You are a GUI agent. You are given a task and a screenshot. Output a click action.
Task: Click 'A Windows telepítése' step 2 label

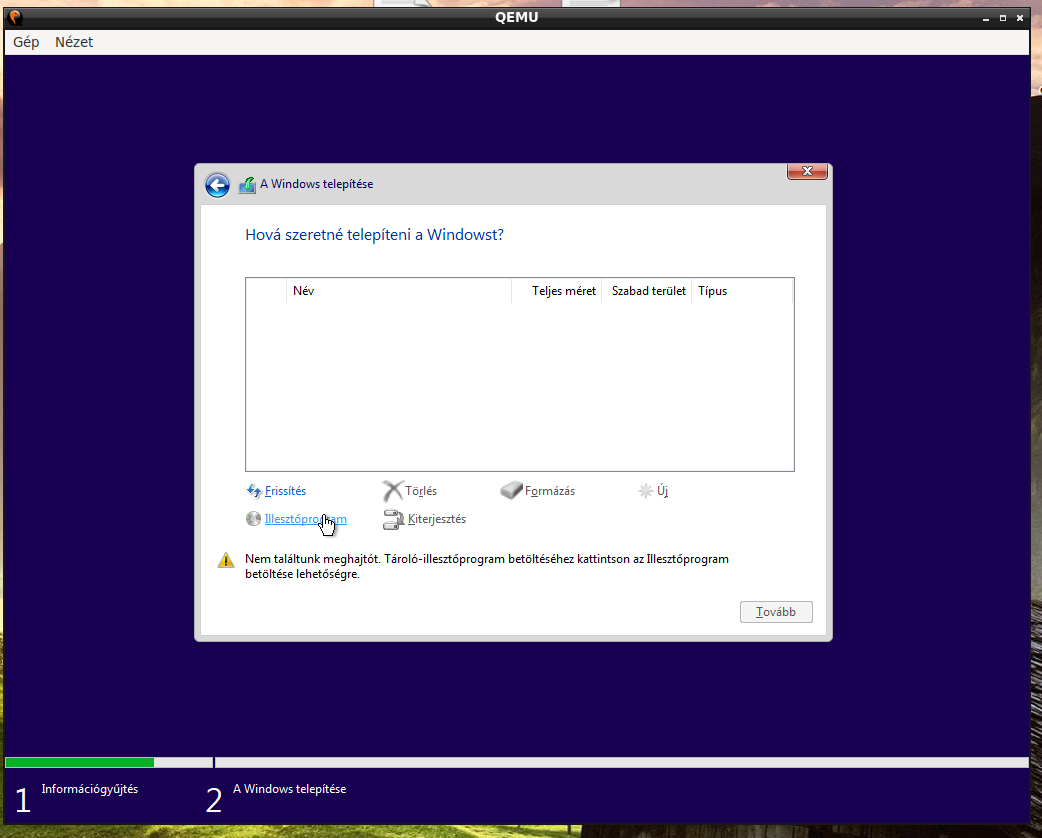pos(289,789)
